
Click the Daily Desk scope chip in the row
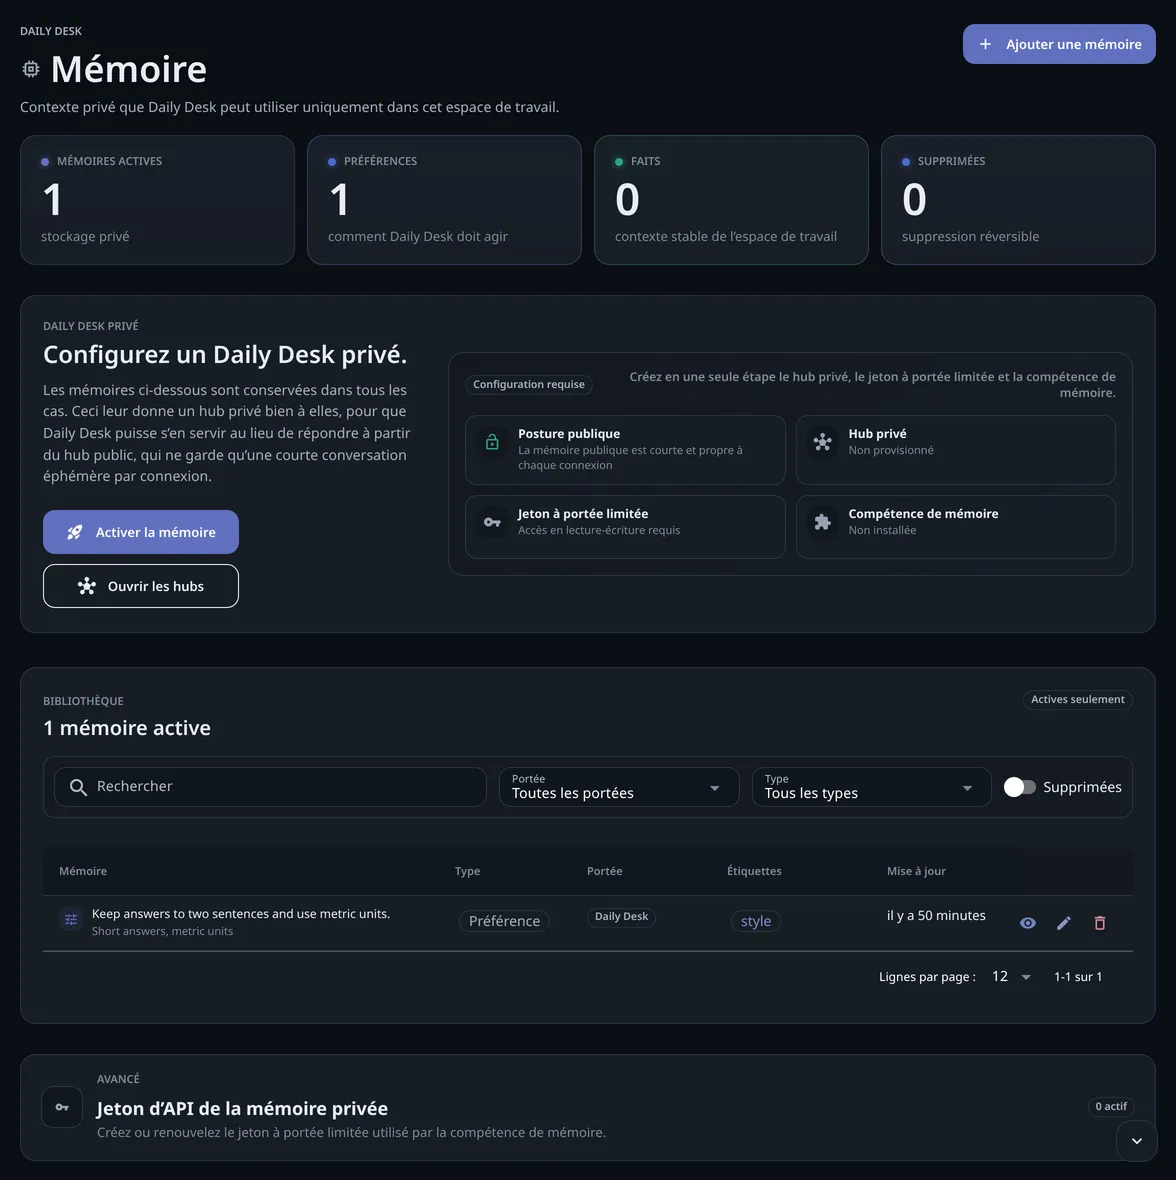pos(621,917)
